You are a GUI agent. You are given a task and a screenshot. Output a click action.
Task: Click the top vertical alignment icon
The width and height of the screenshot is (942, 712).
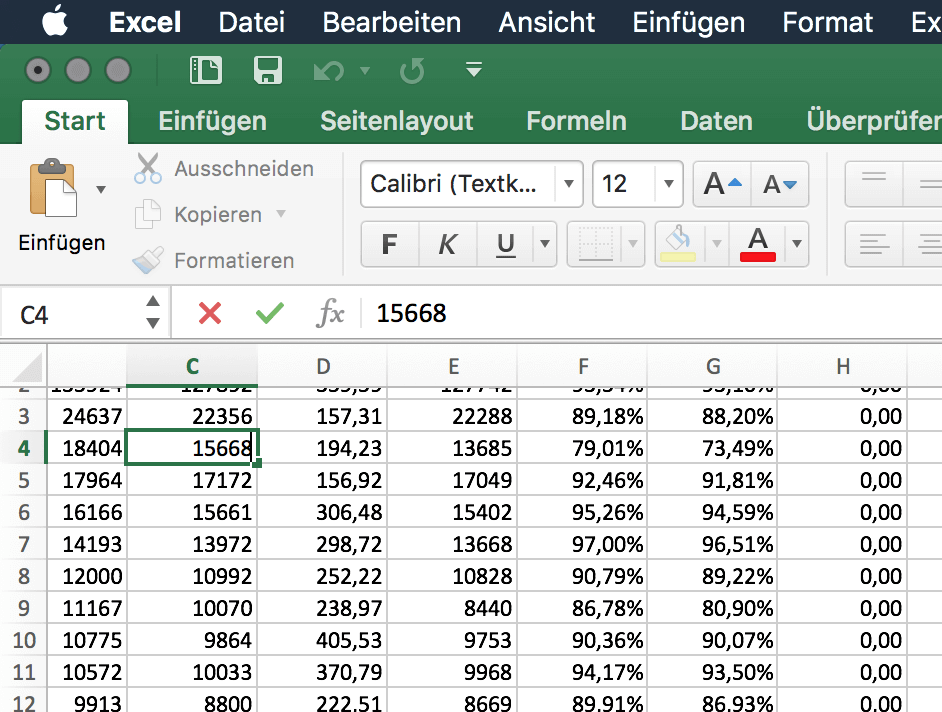coord(874,184)
